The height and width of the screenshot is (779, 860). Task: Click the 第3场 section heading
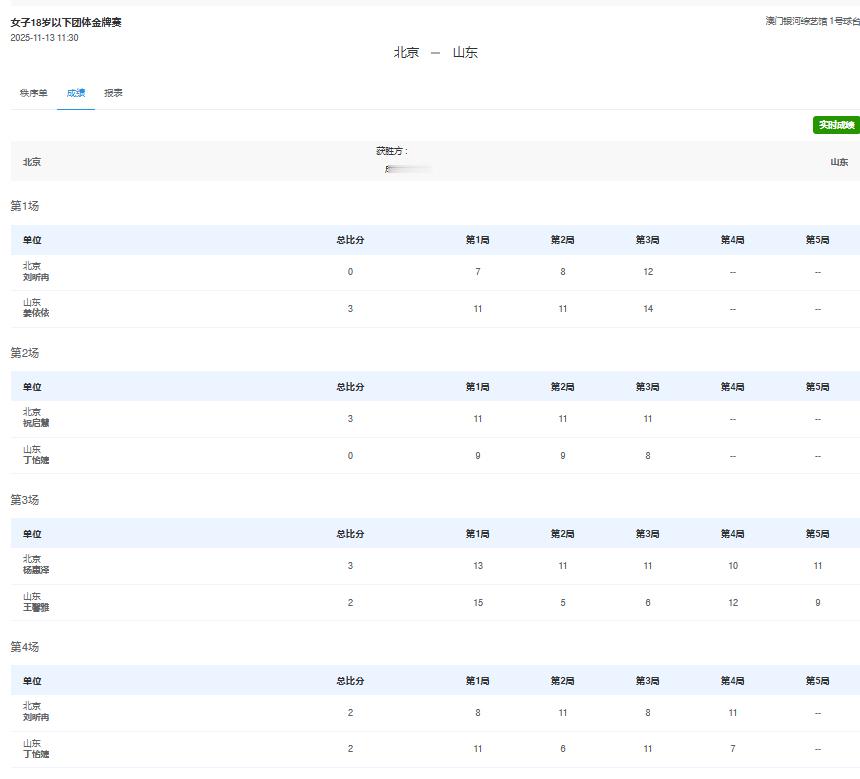(25, 500)
